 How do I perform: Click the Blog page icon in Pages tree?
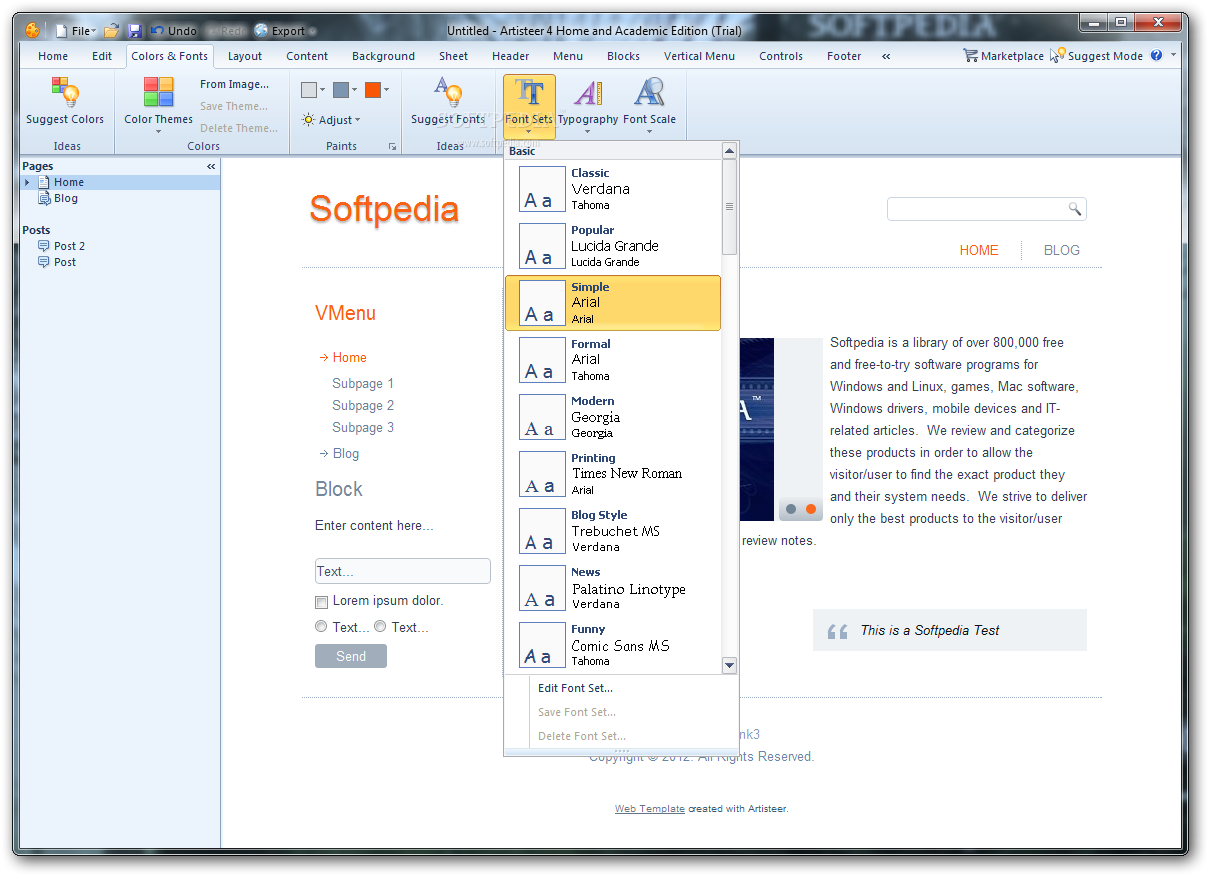click(44, 198)
